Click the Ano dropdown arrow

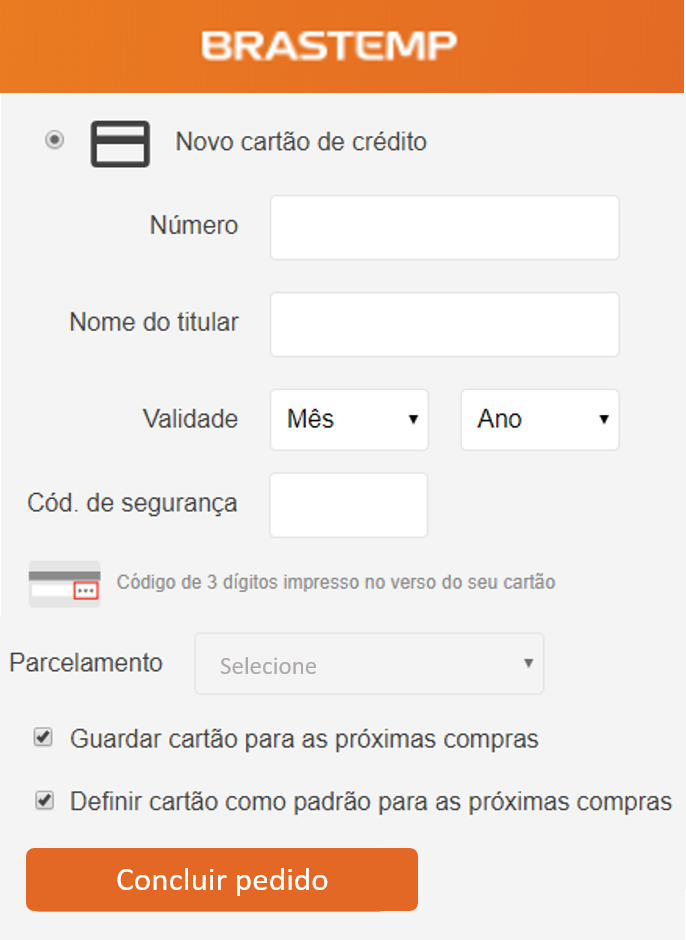[x=604, y=419]
